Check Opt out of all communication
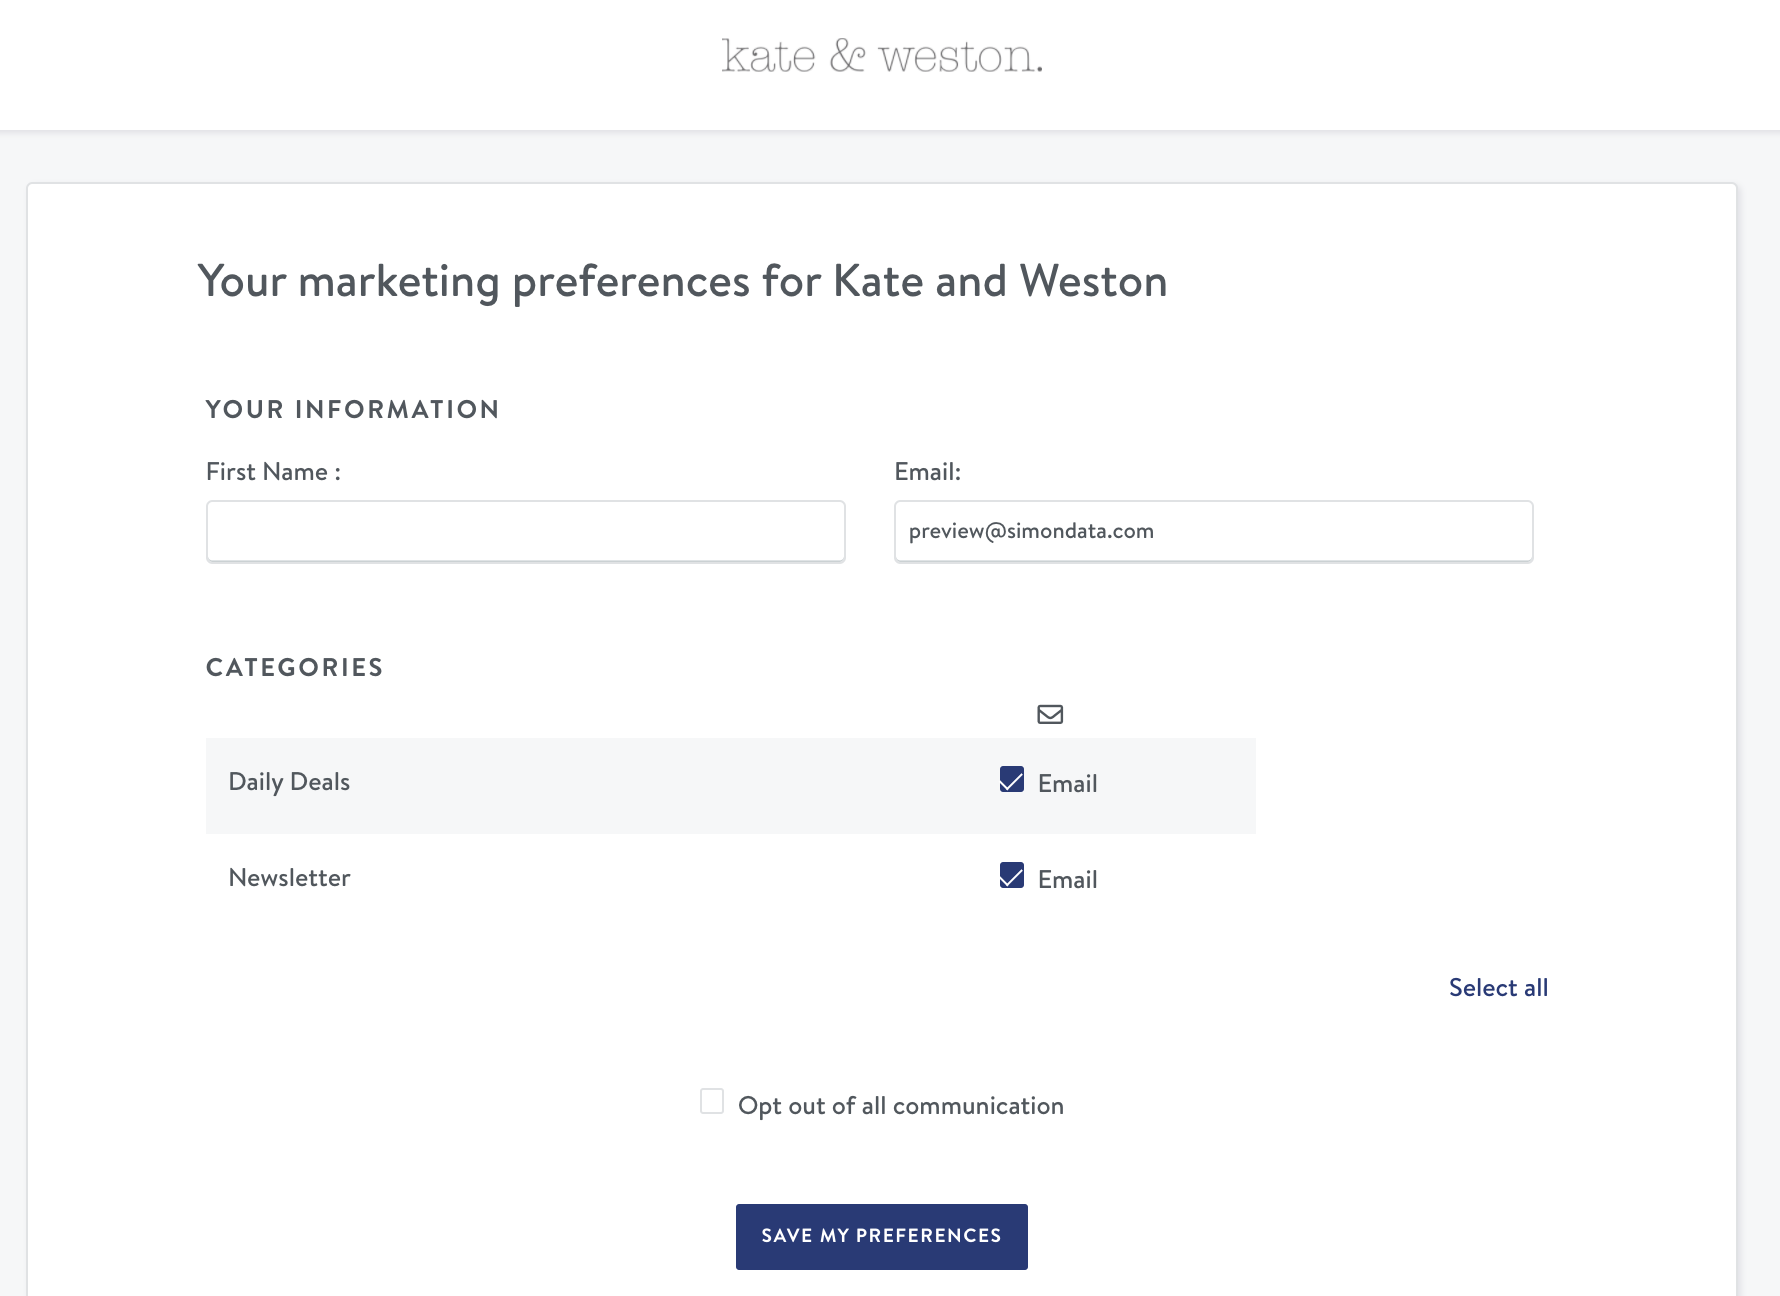Screen dimensions: 1780x1296 click(x=712, y=1101)
